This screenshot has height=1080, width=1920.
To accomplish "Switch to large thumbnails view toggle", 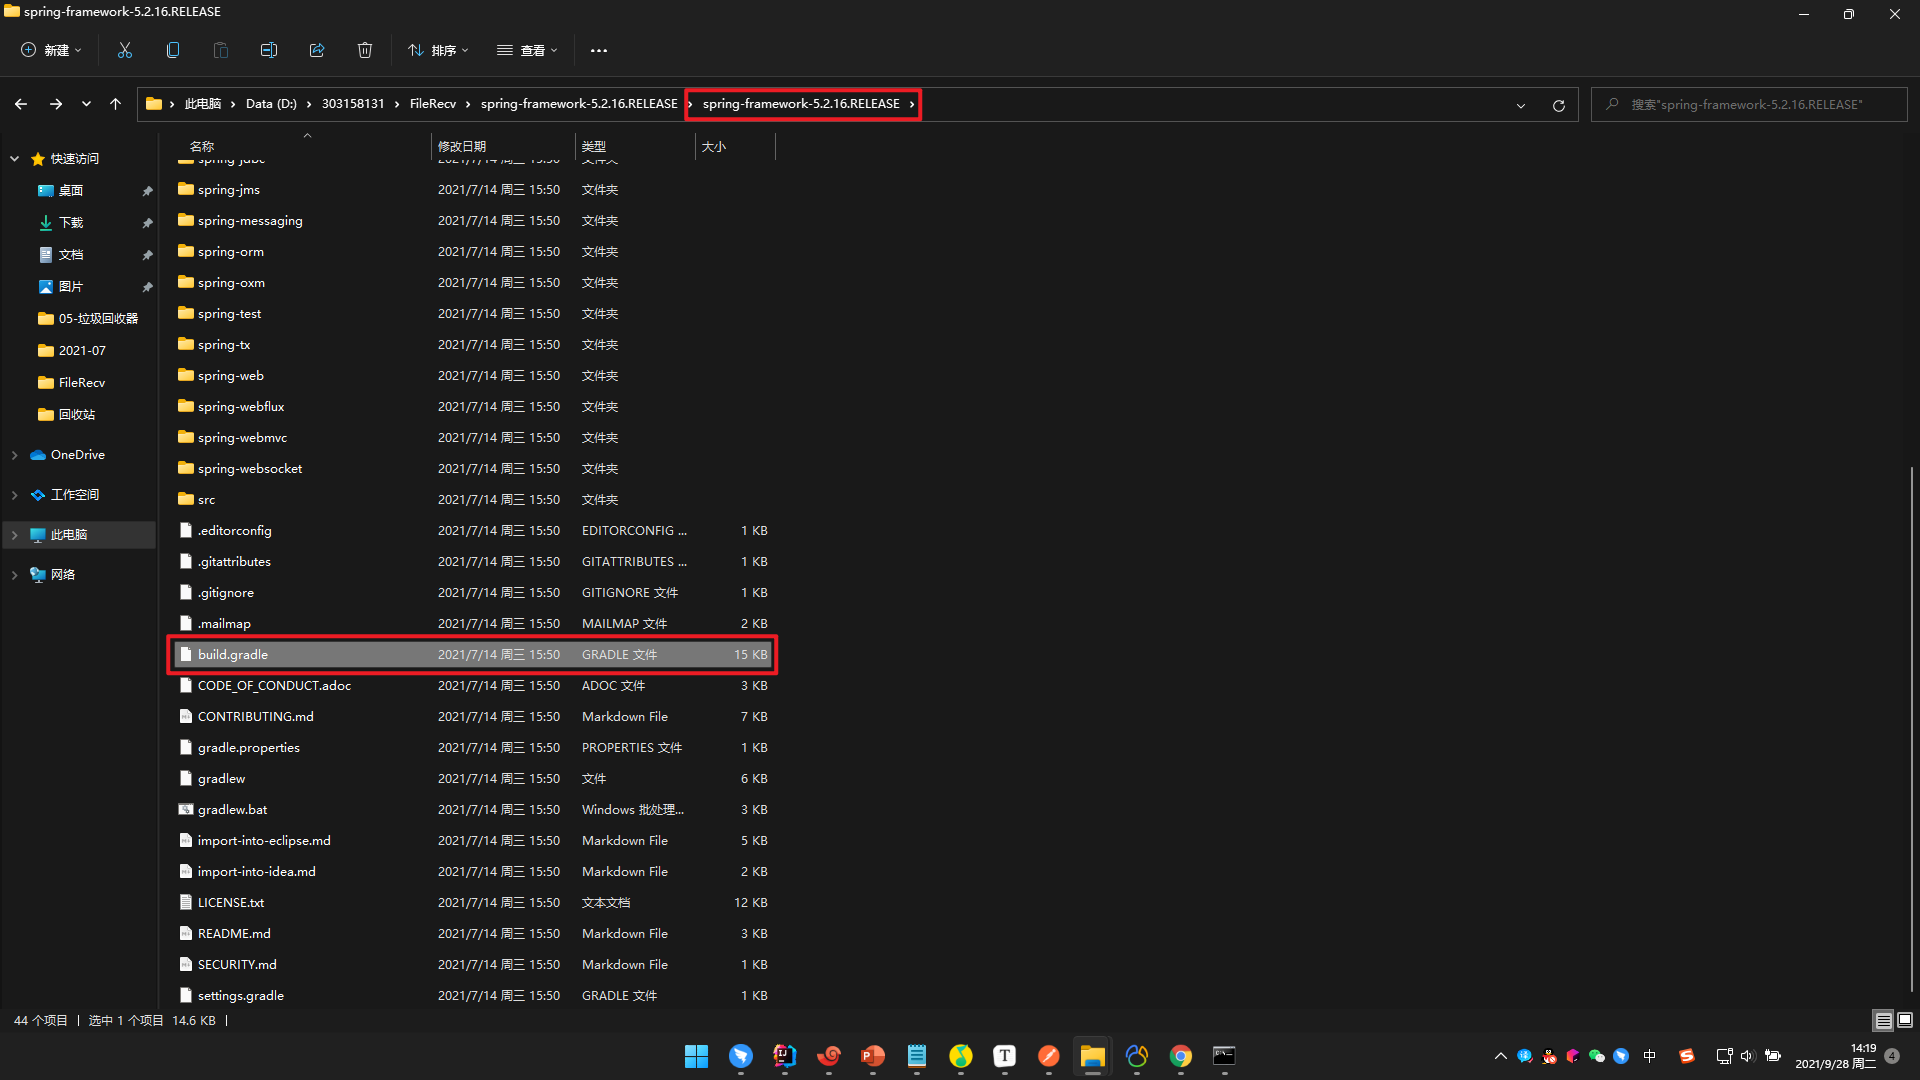I will [1905, 1020].
